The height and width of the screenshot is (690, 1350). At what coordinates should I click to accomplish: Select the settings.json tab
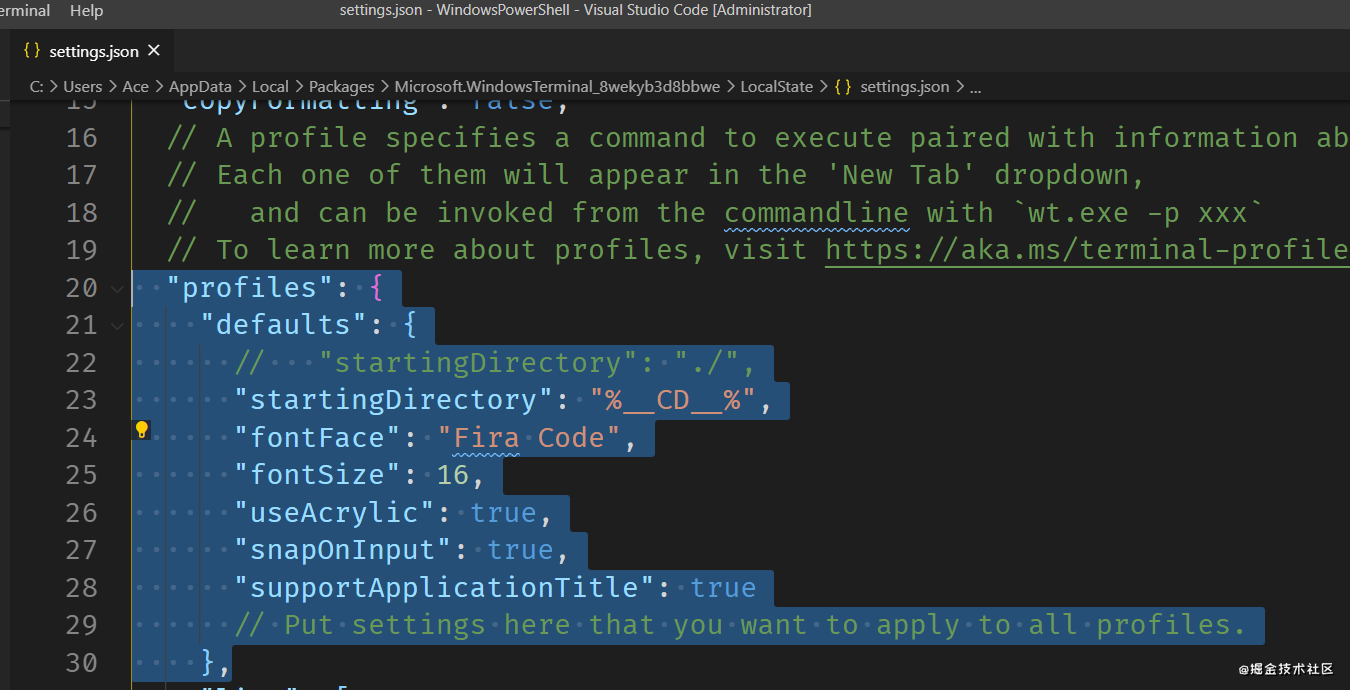click(94, 51)
